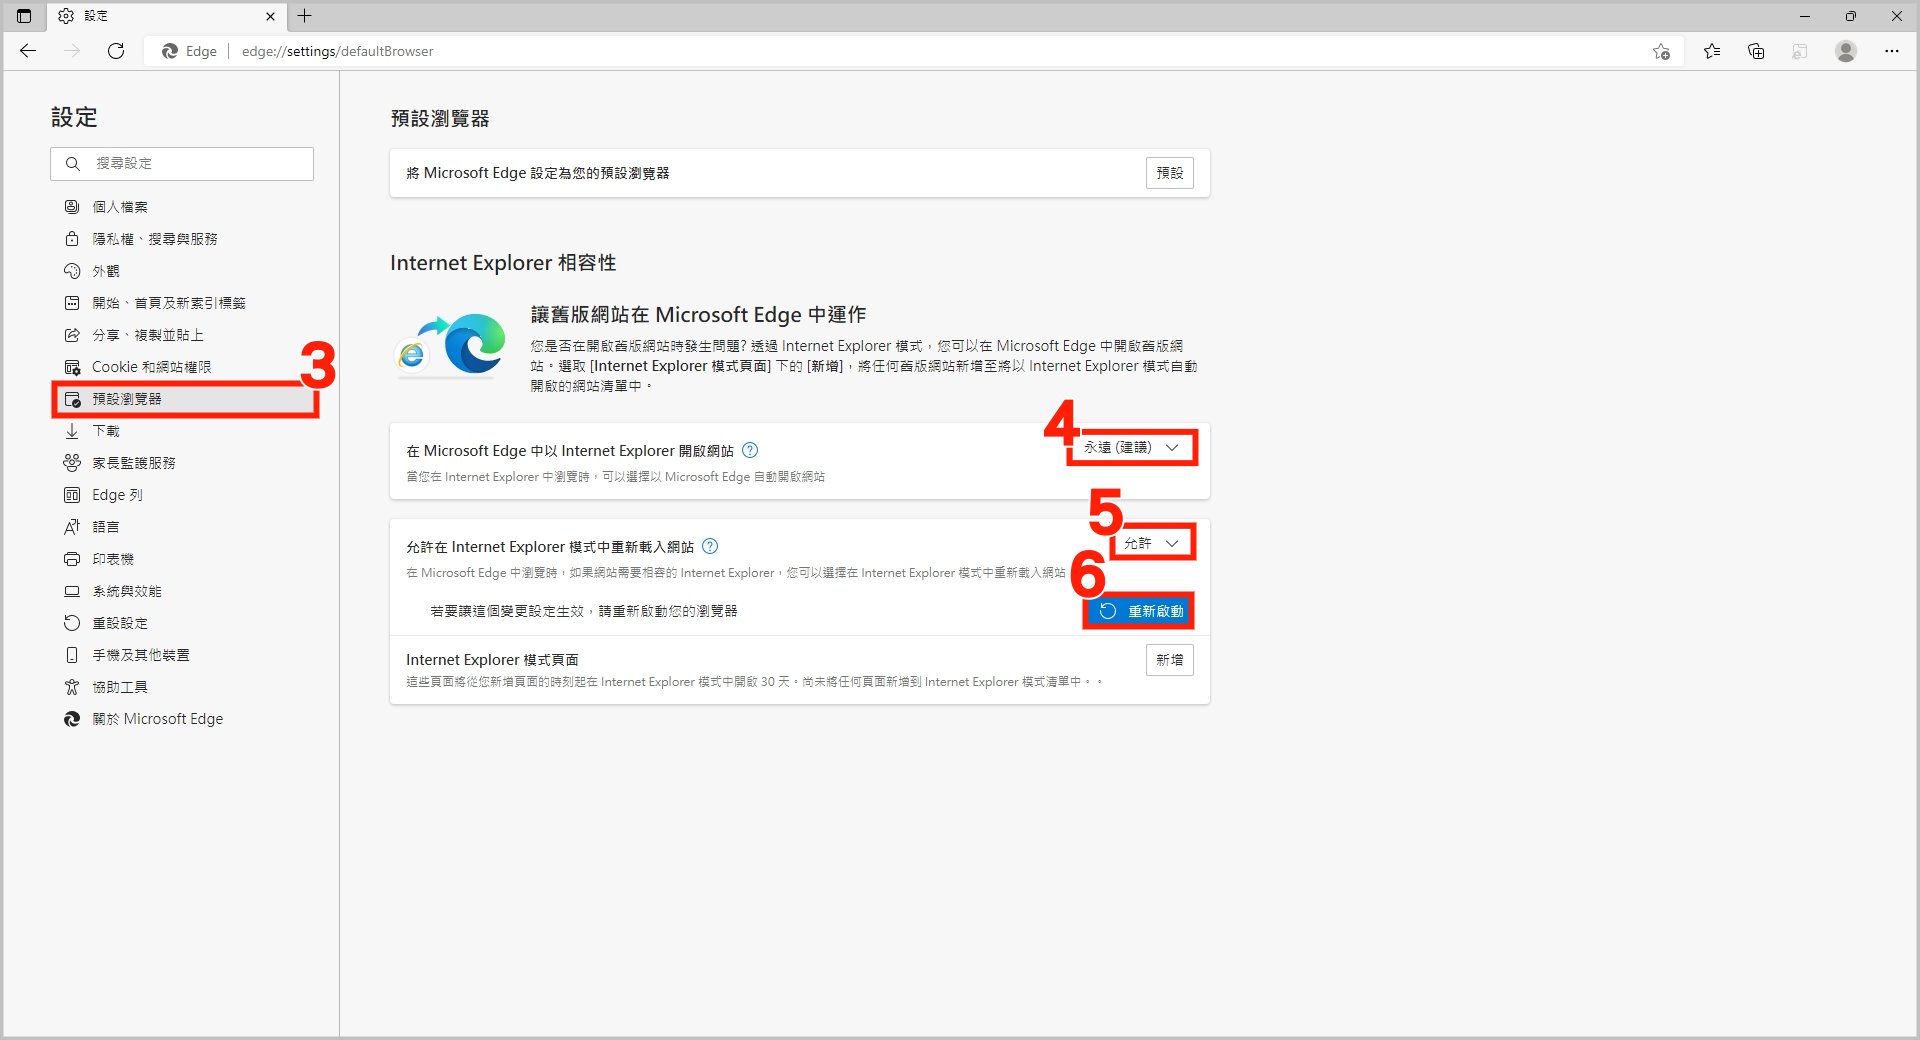Open a new tab with the plus icon
The image size is (1920, 1040).
pyautogui.click(x=305, y=16)
